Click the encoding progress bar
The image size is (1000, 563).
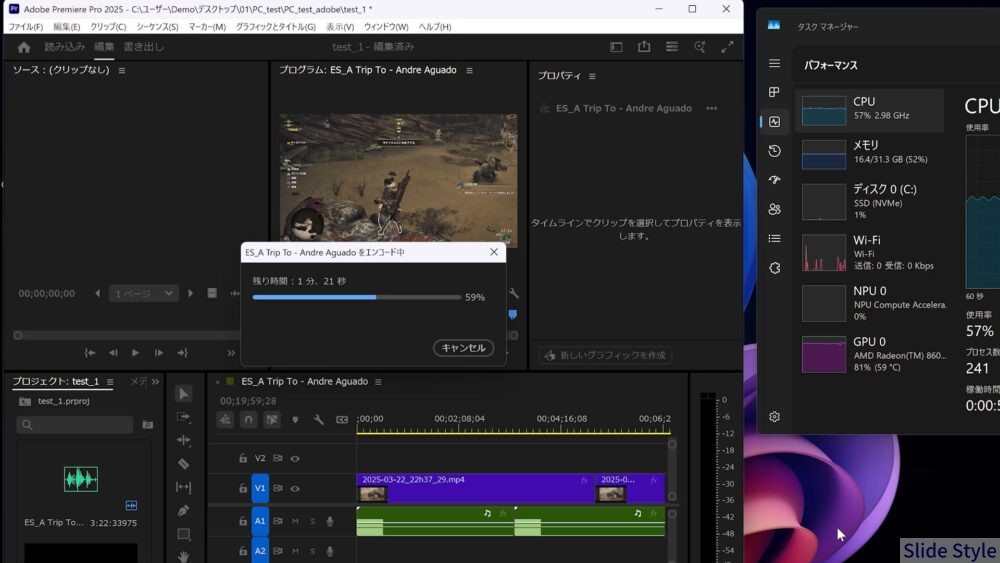[x=357, y=297]
